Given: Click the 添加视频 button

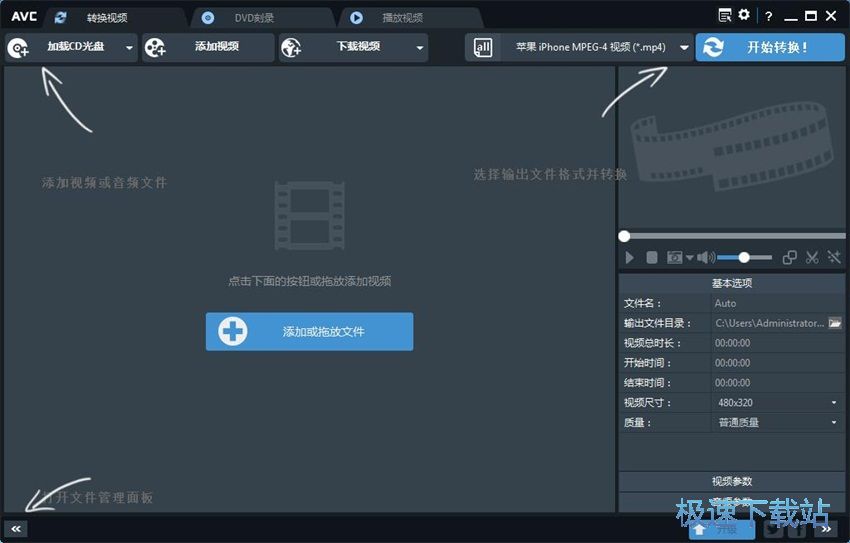Looking at the screenshot, I should coord(208,47).
